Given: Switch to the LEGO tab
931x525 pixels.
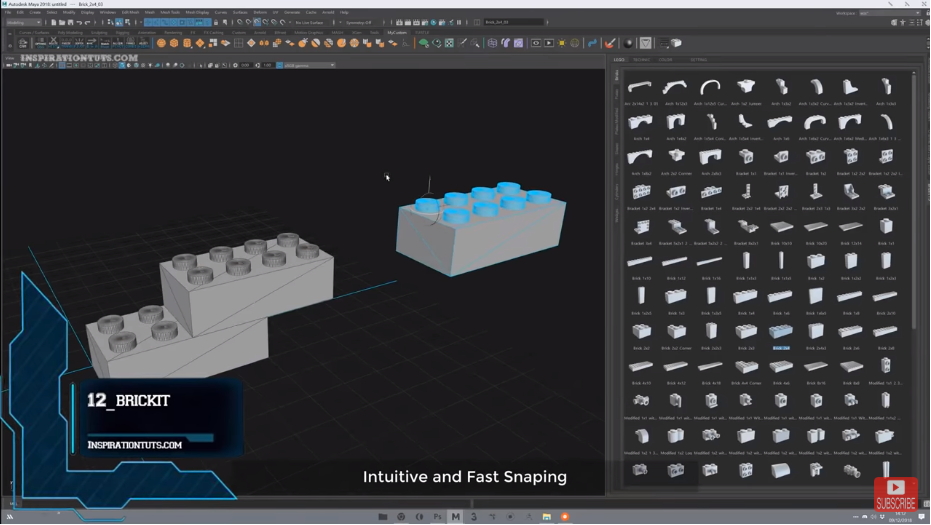Looking at the screenshot, I should [x=619, y=60].
